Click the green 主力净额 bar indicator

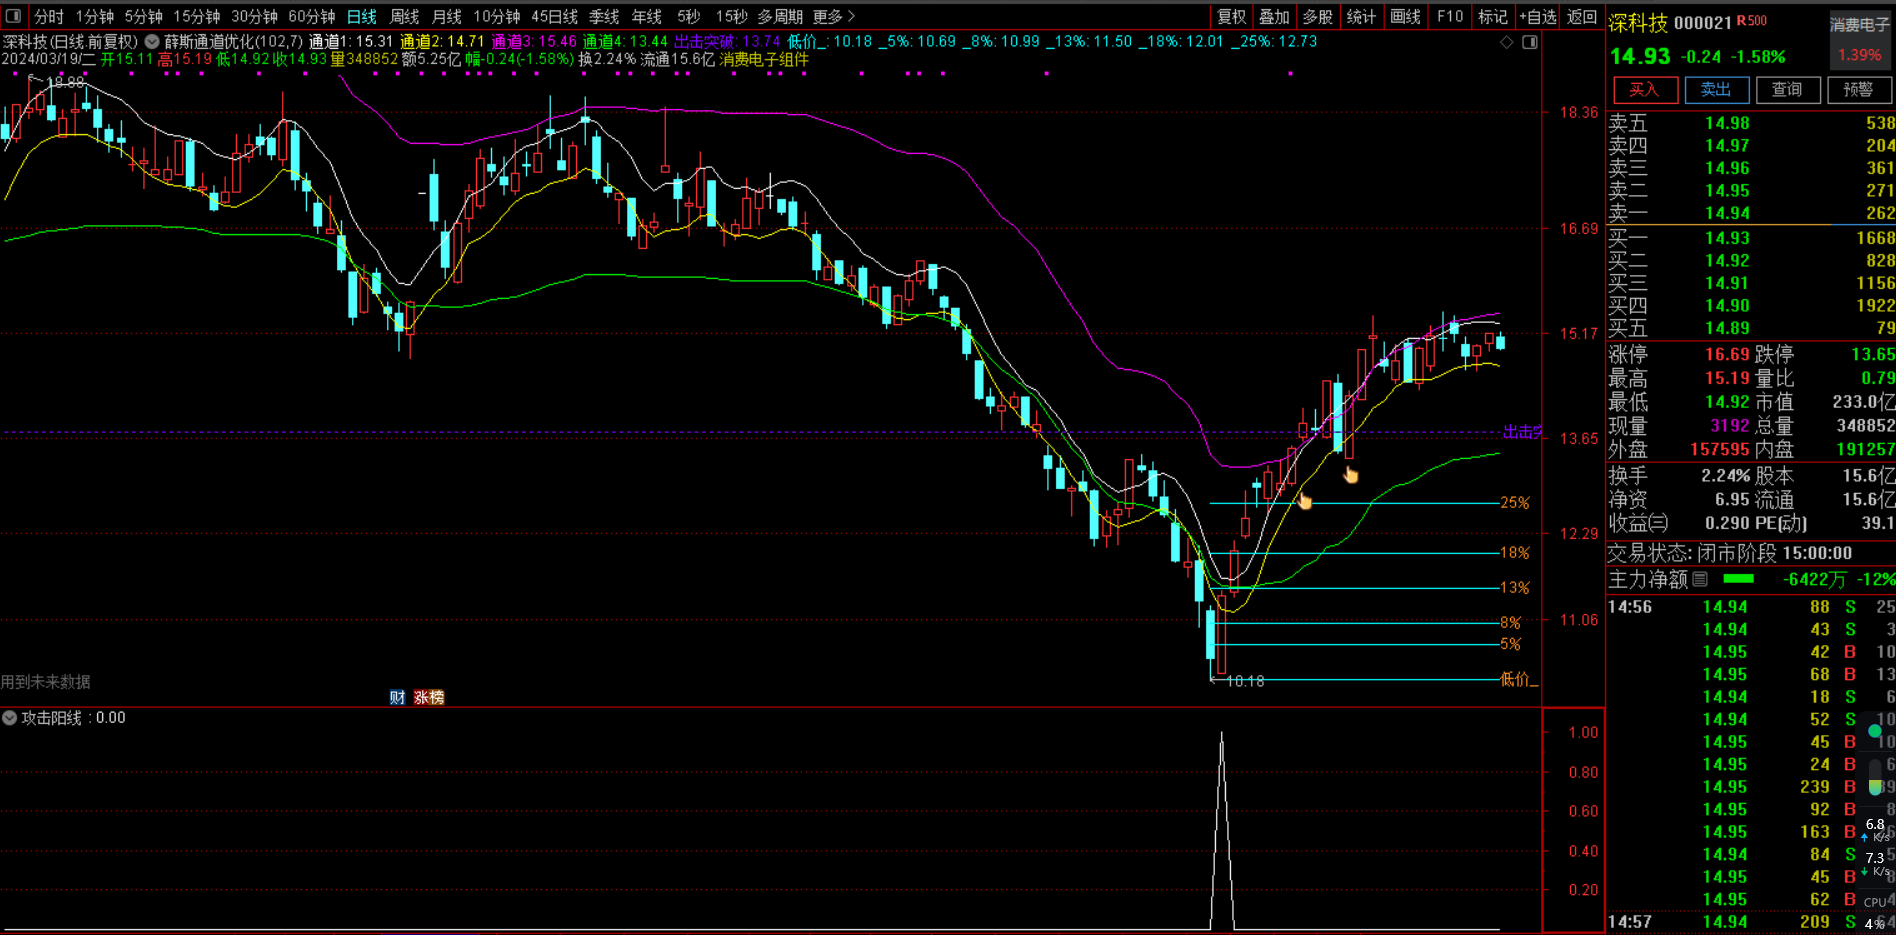1739,579
